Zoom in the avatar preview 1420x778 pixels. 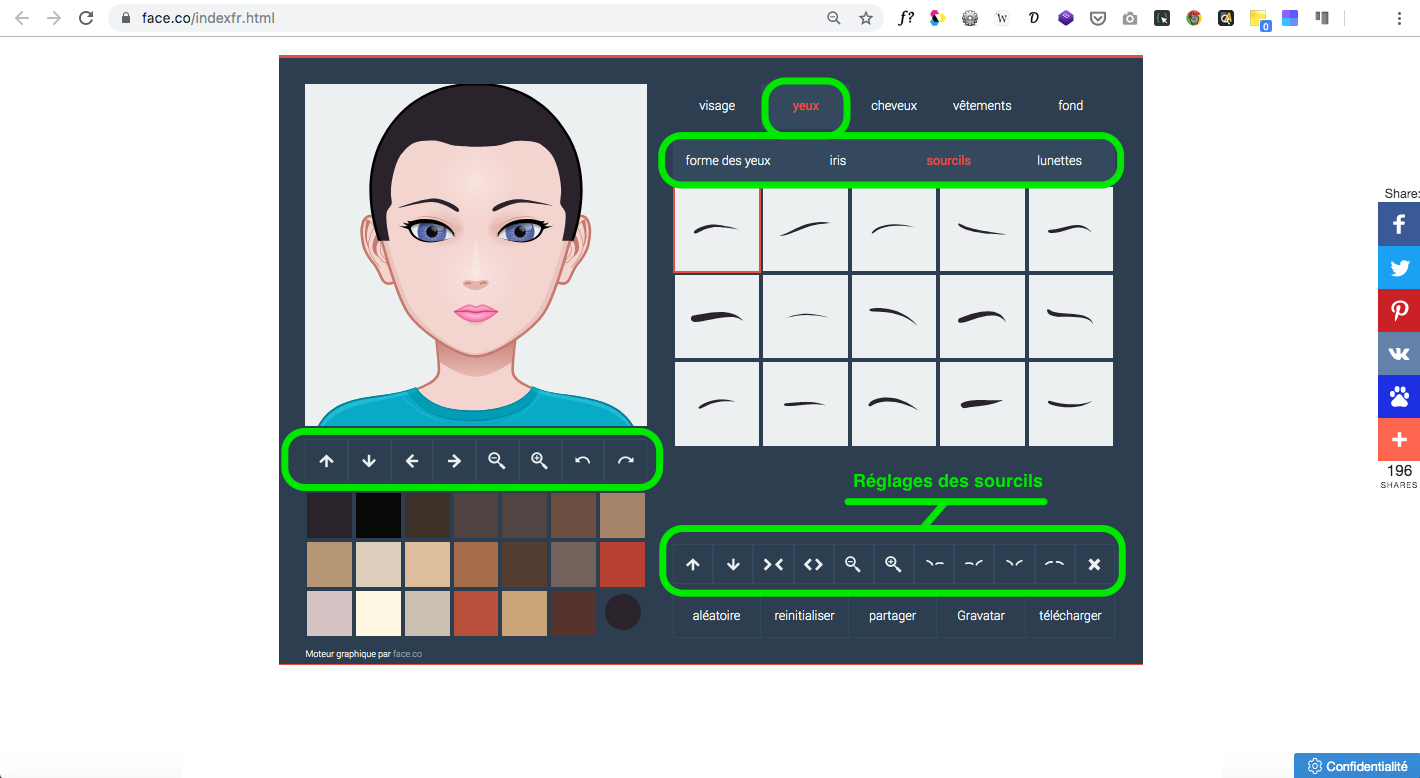coord(539,461)
